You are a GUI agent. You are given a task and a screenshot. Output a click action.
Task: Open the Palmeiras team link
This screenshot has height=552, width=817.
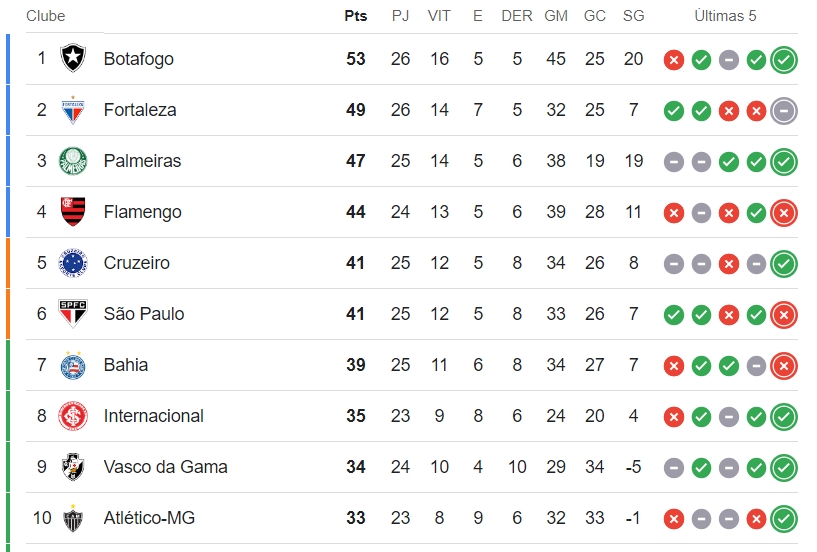[142, 161]
